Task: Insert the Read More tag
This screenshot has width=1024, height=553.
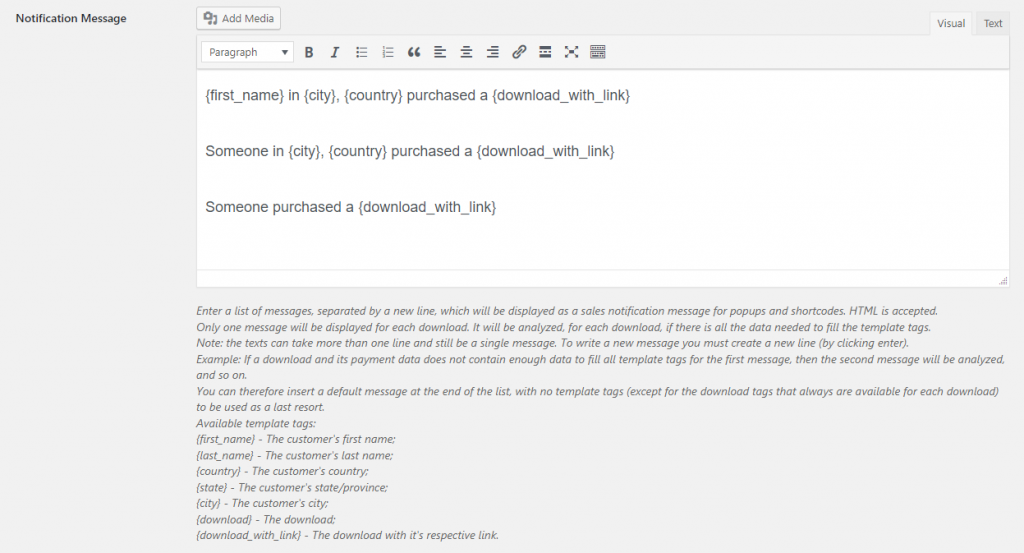Action: coord(545,52)
